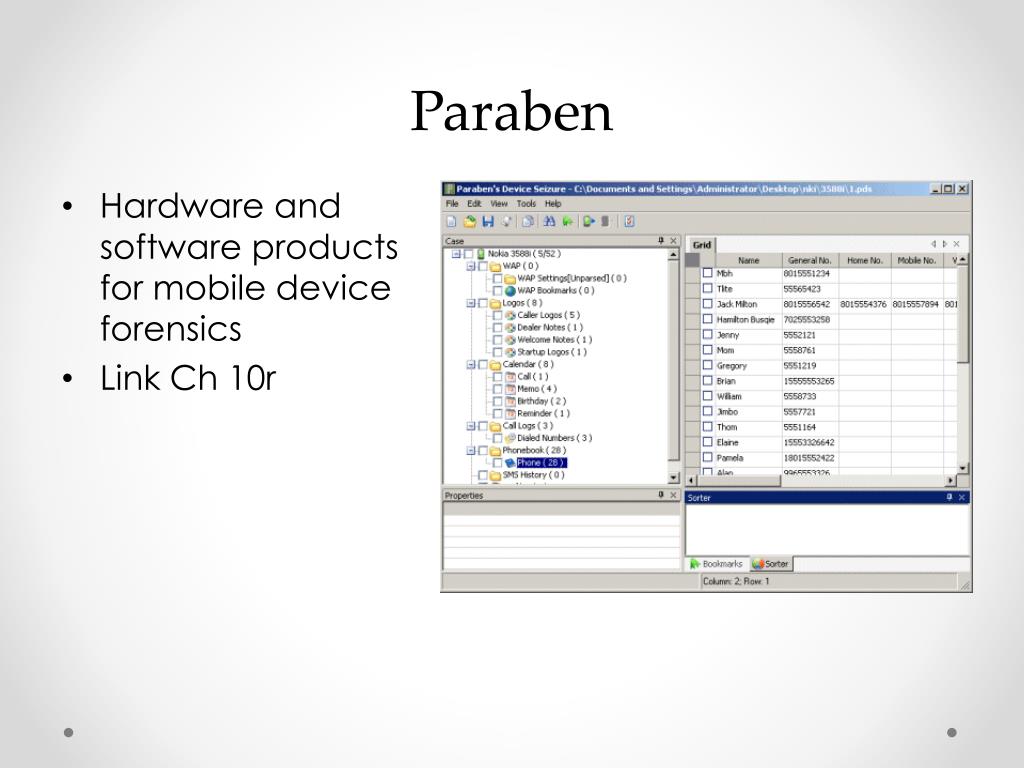Image resolution: width=1024 pixels, height=768 pixels.
Task: Switch to the Bookmarks tab
Action: click(x=716, y=564)
